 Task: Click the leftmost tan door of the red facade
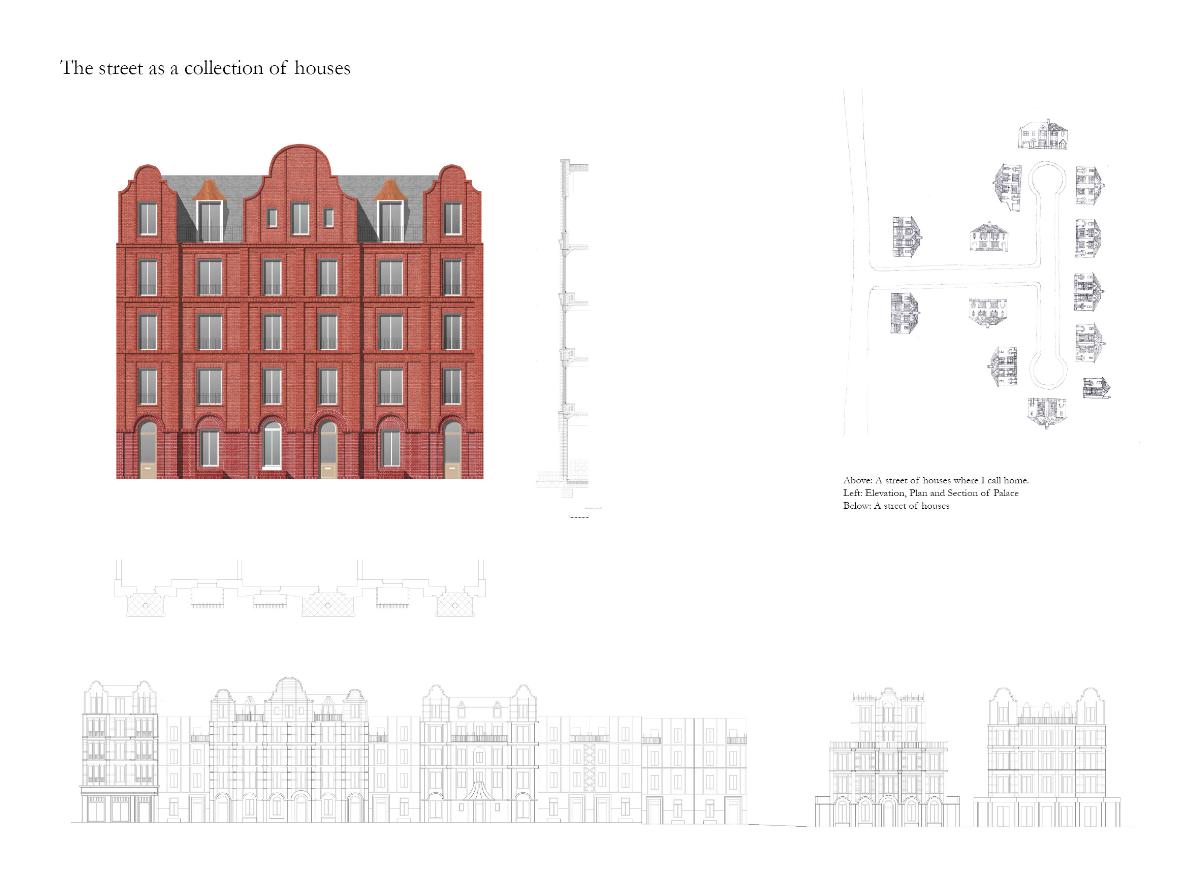[148, 450]
